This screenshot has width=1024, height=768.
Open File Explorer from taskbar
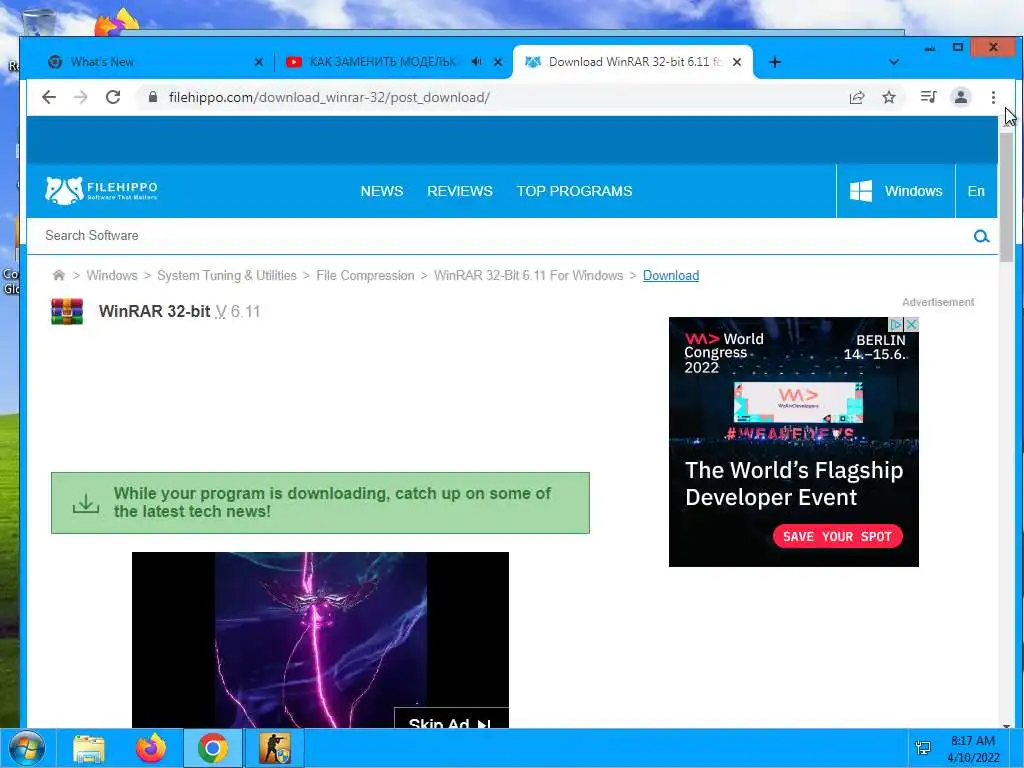[88, 748]
